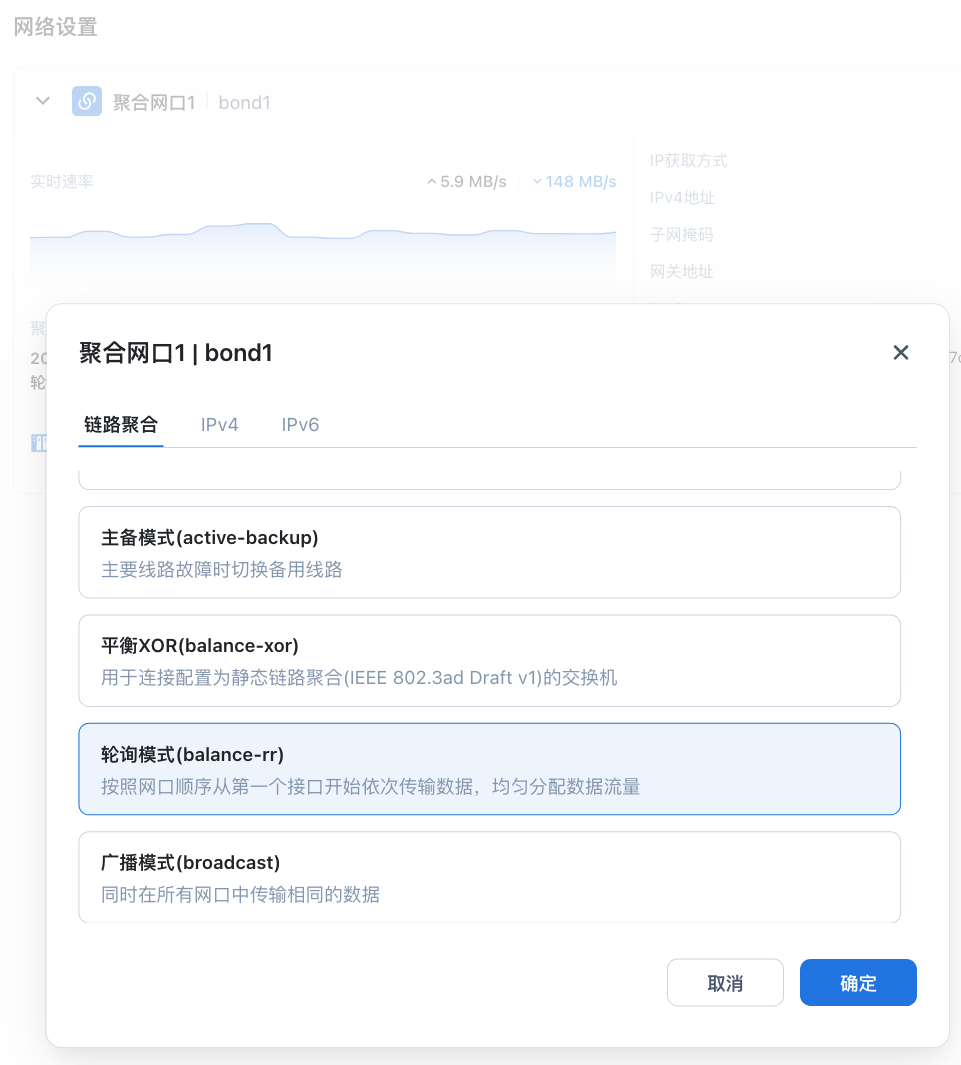The image size is (961, 1065).
Task: Click the partially visible option card above 主备模式
Action: (x=490, y=480)
